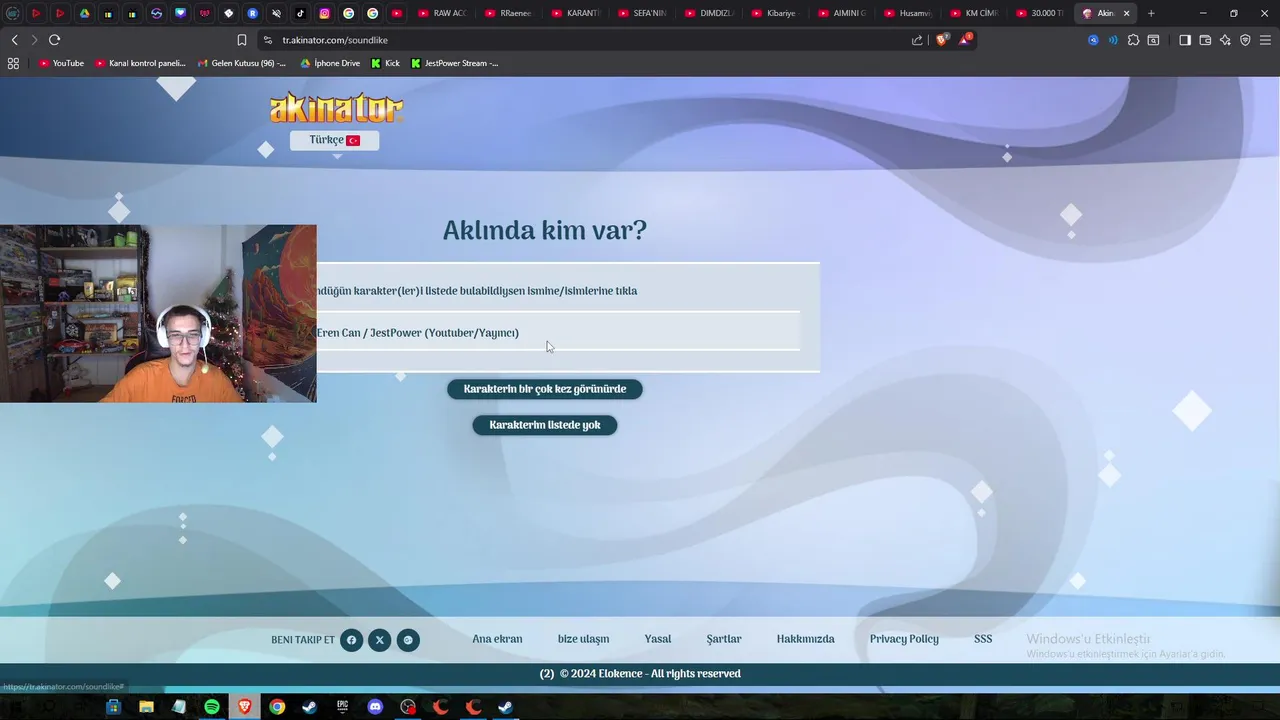Switch to the 30.000 TL YouTube tab
The image size is (1280, 720).
1042,13
